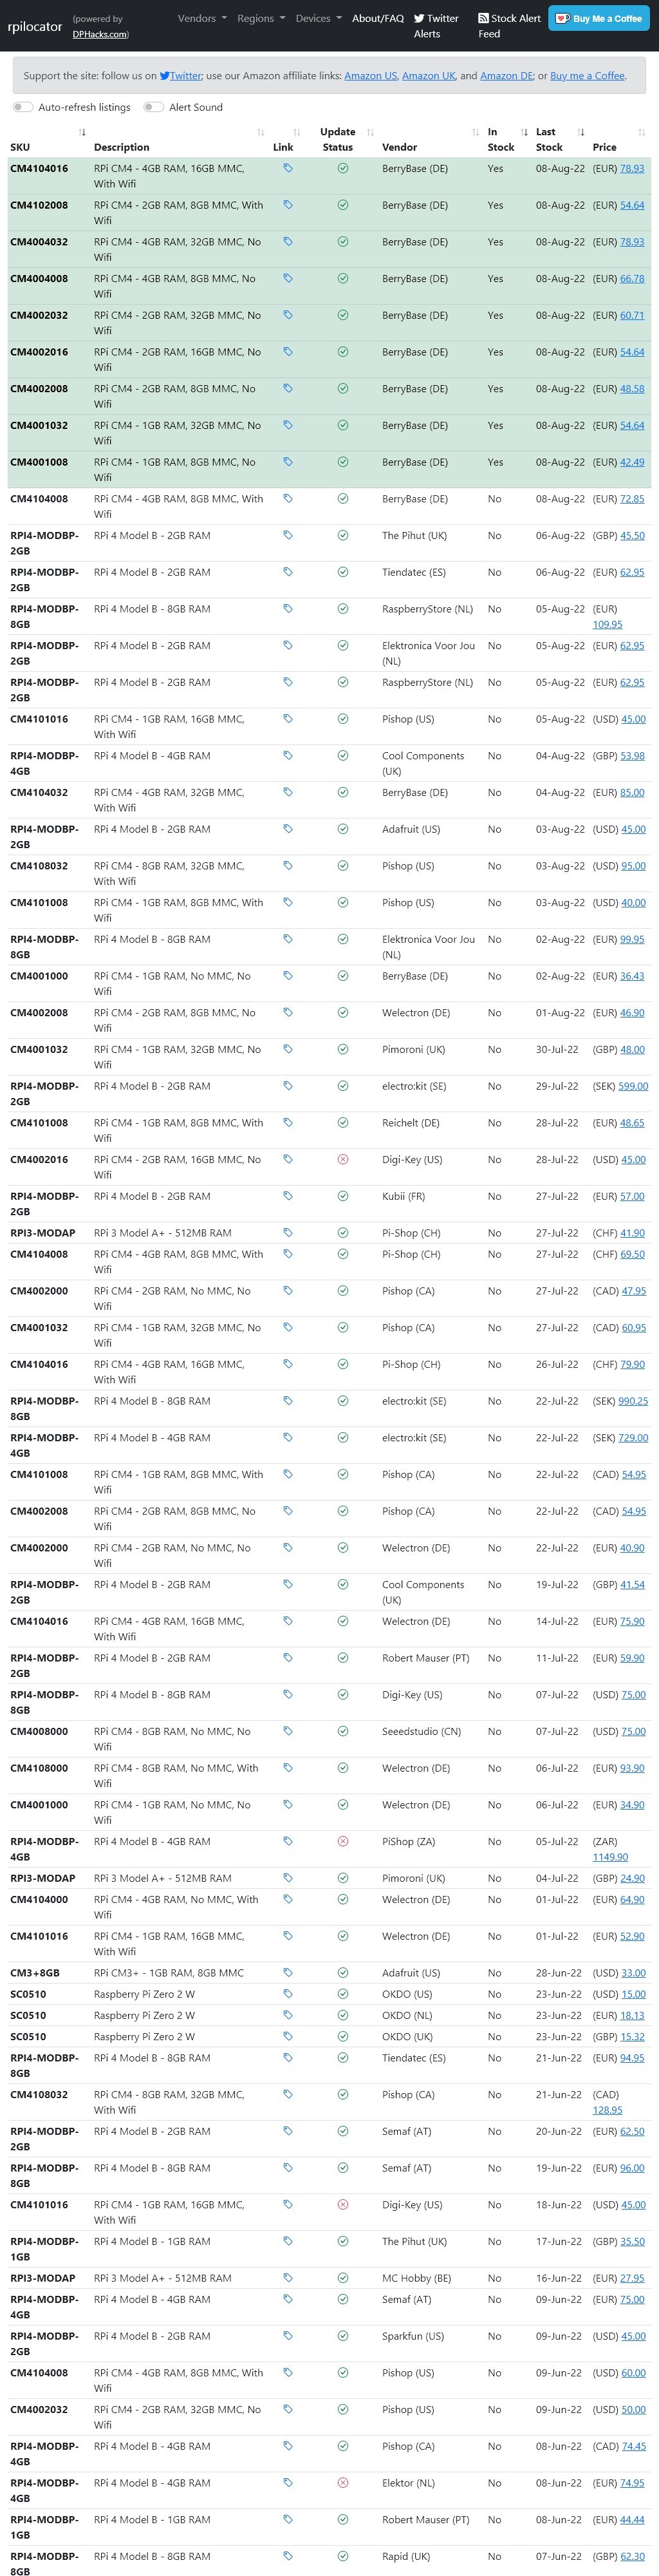This screenshot has width=659, height=2576.
Task: Enable Auto-refresh listings switch
Action: point(23,107)
